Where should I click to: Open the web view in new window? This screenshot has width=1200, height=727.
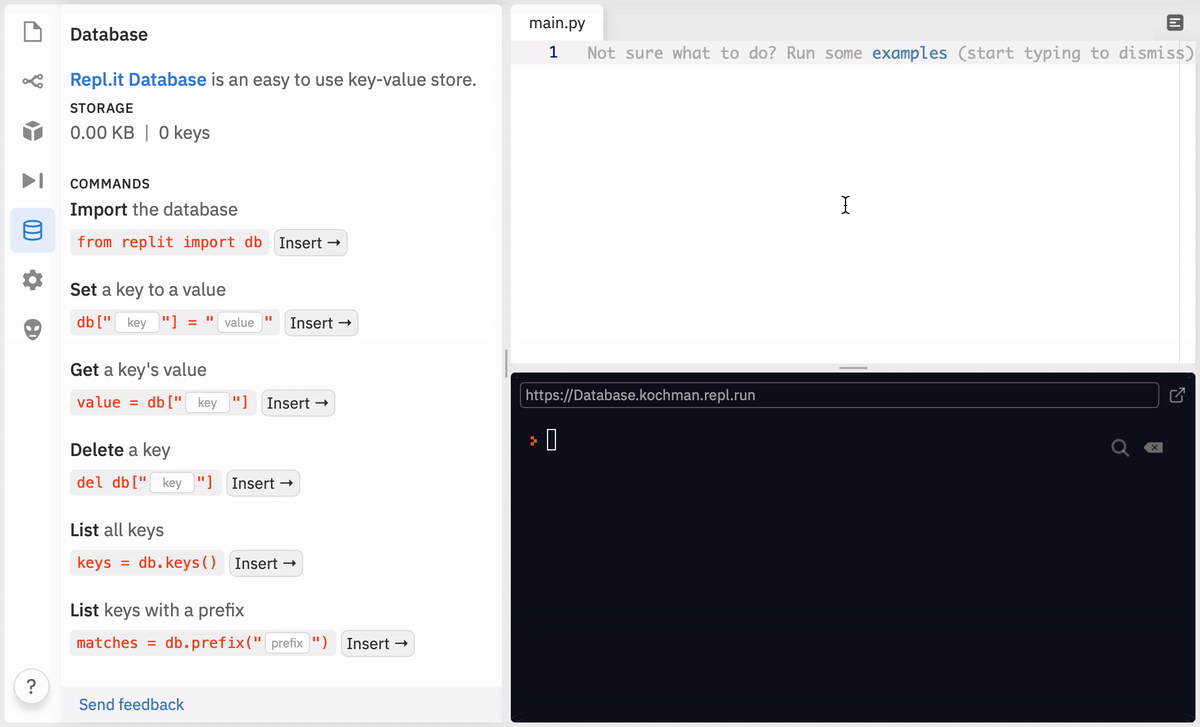point(1177,395)
